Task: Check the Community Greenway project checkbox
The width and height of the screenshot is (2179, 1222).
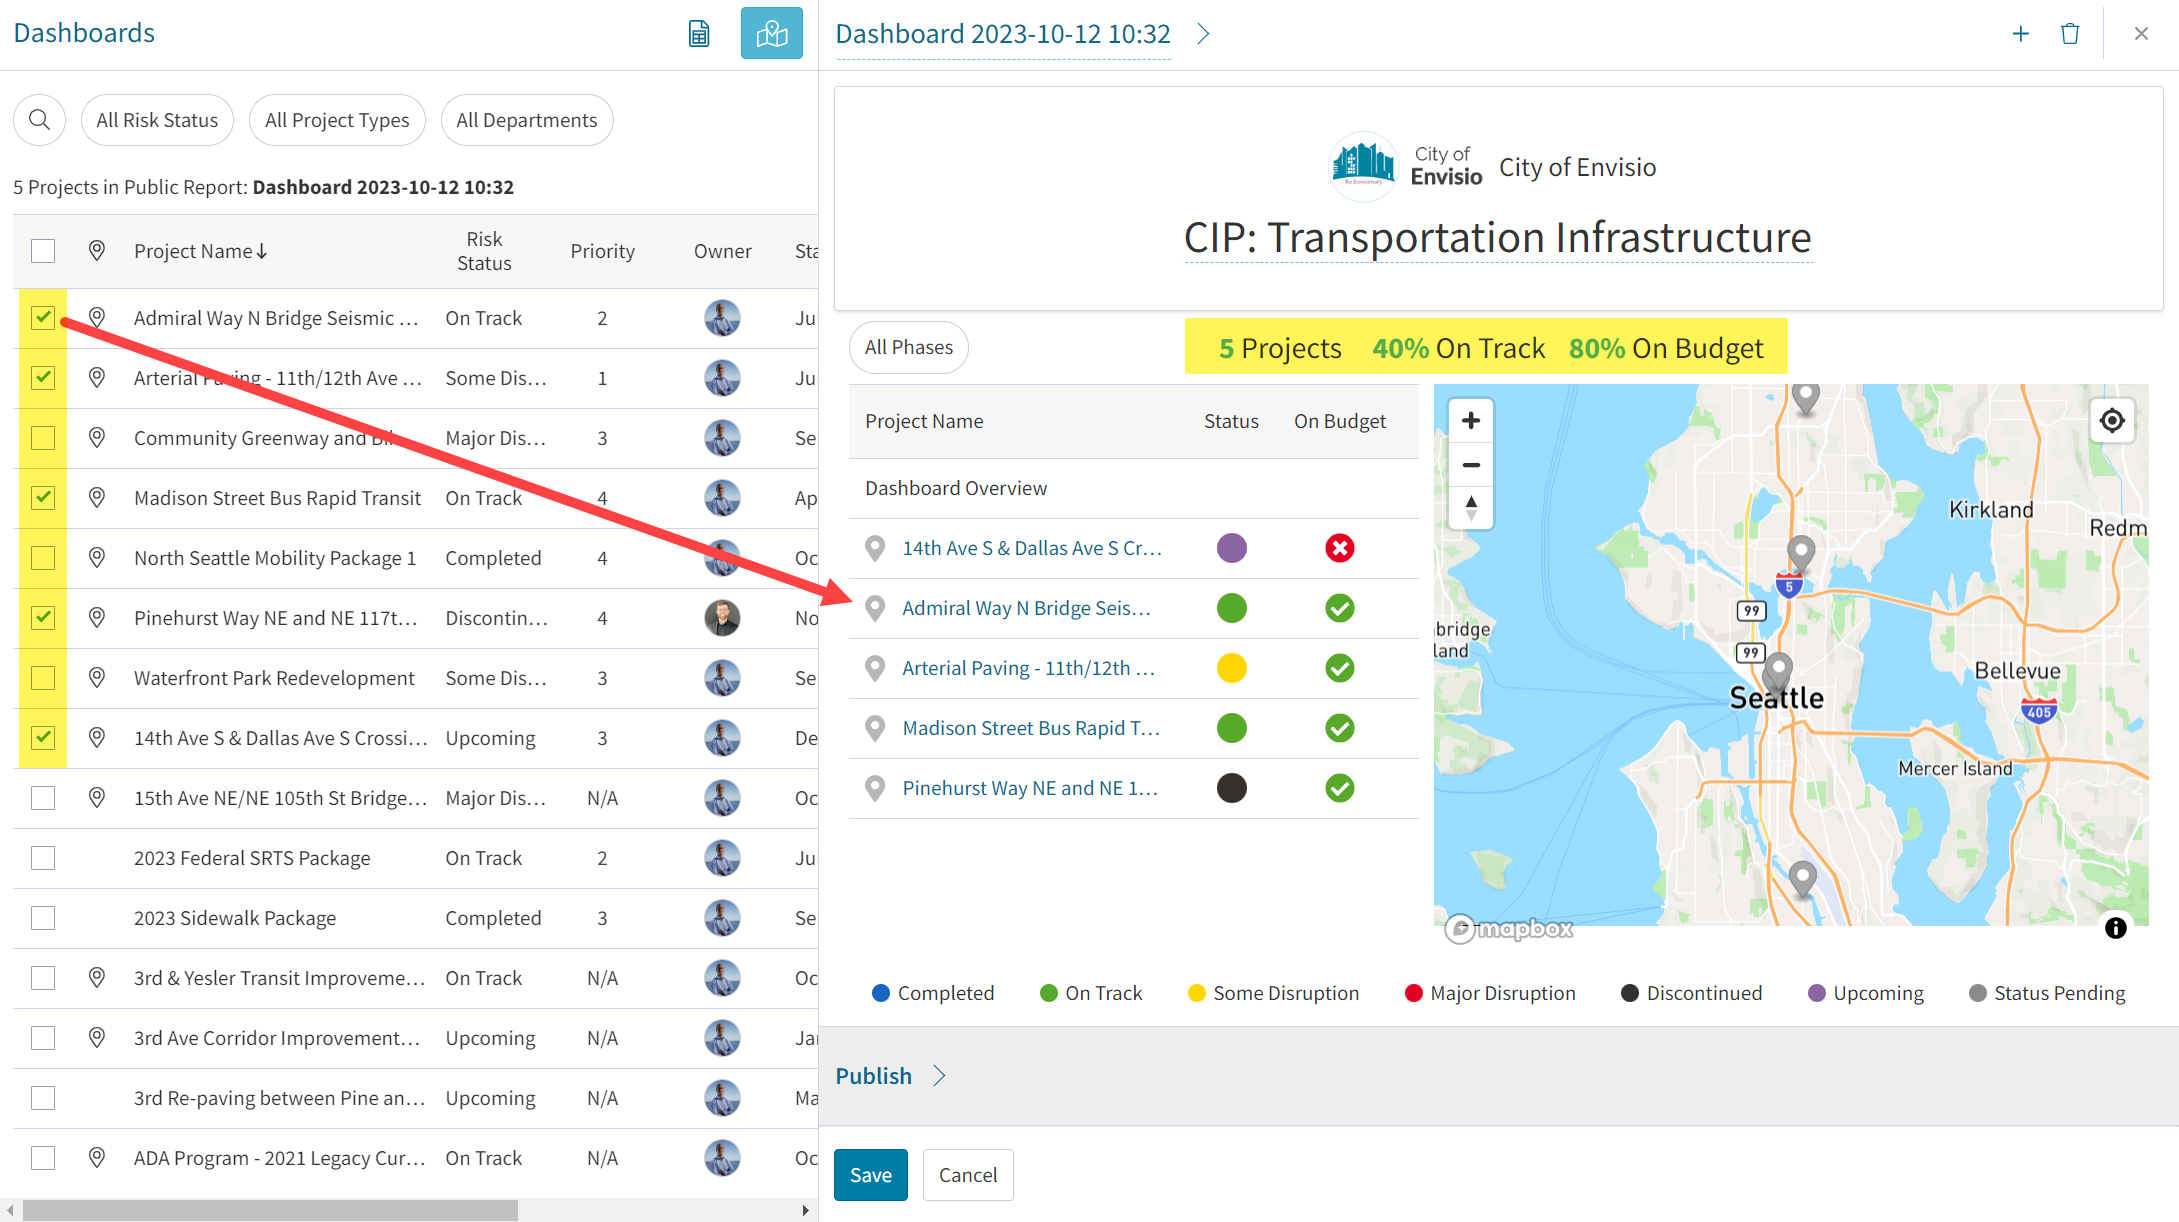Action: 42,438
